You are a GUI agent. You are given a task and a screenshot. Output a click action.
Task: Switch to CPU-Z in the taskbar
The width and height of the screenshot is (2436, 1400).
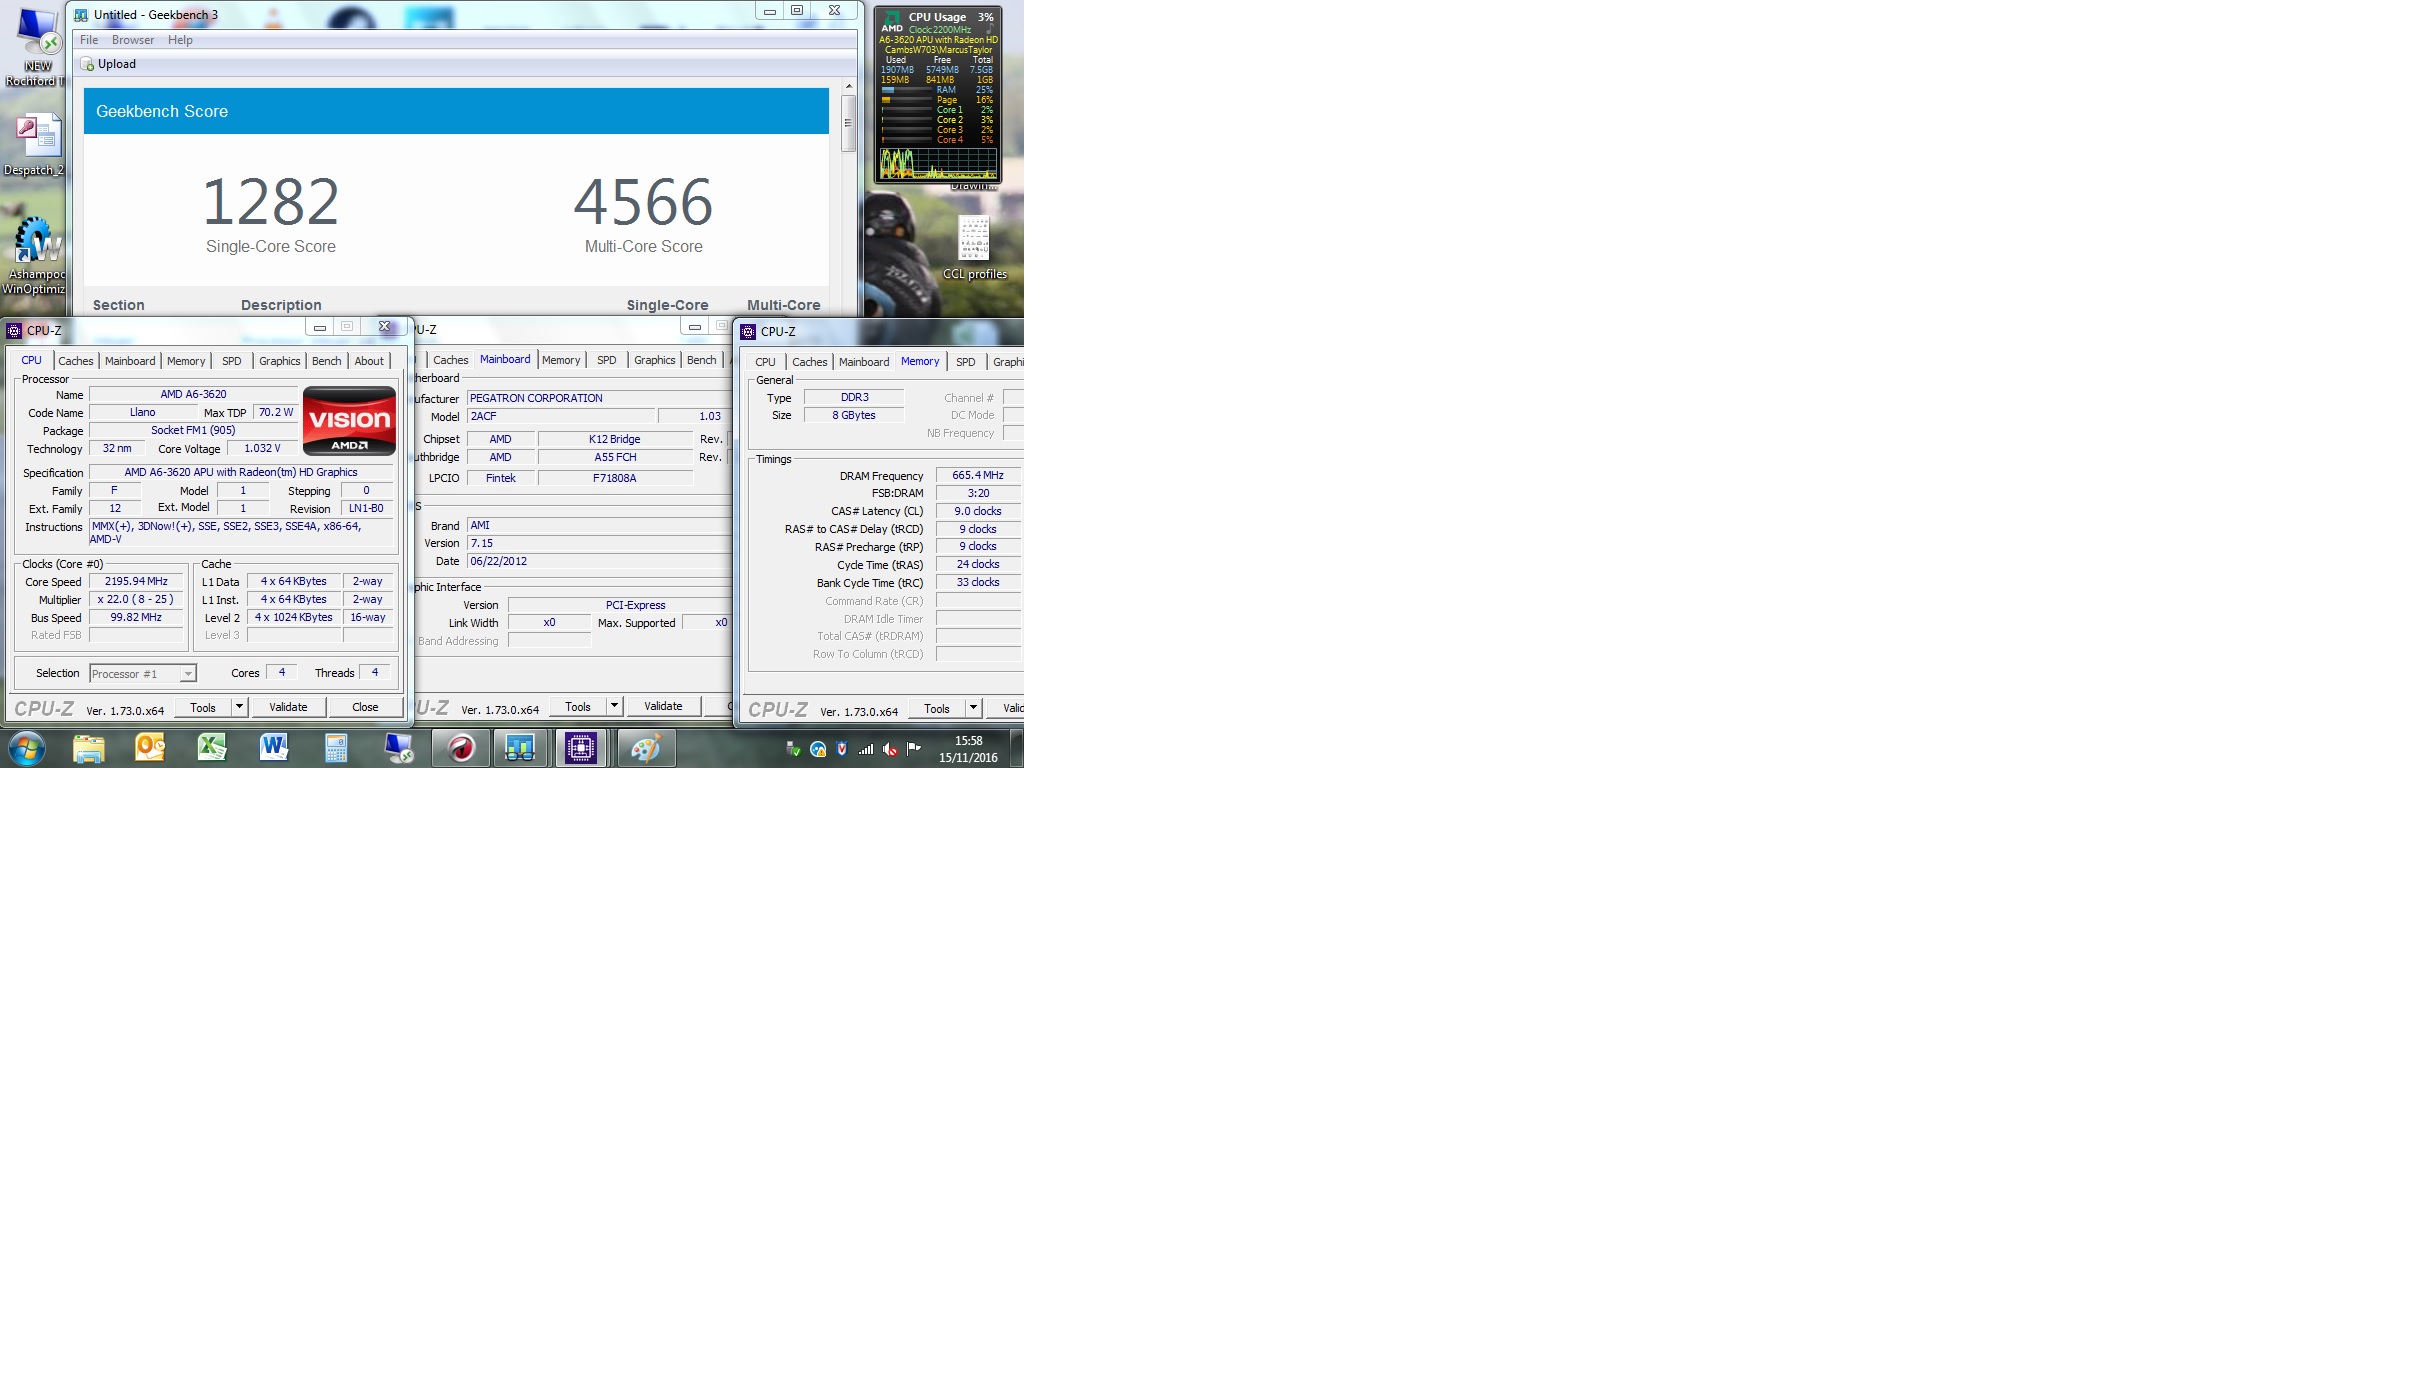tap(581, 748)
